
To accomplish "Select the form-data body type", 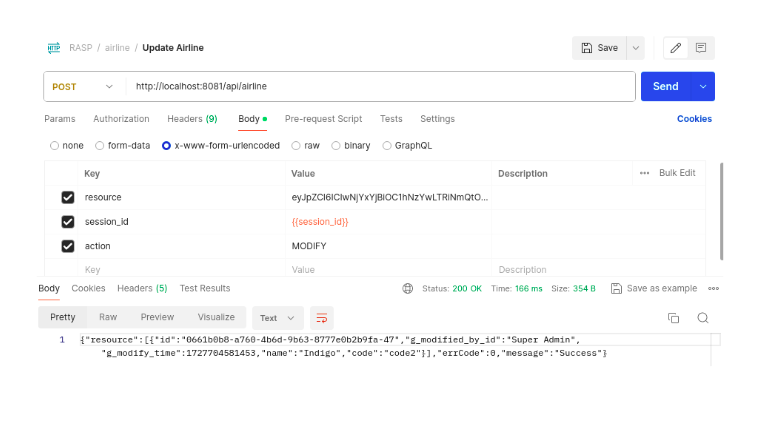I will point(100,146).
